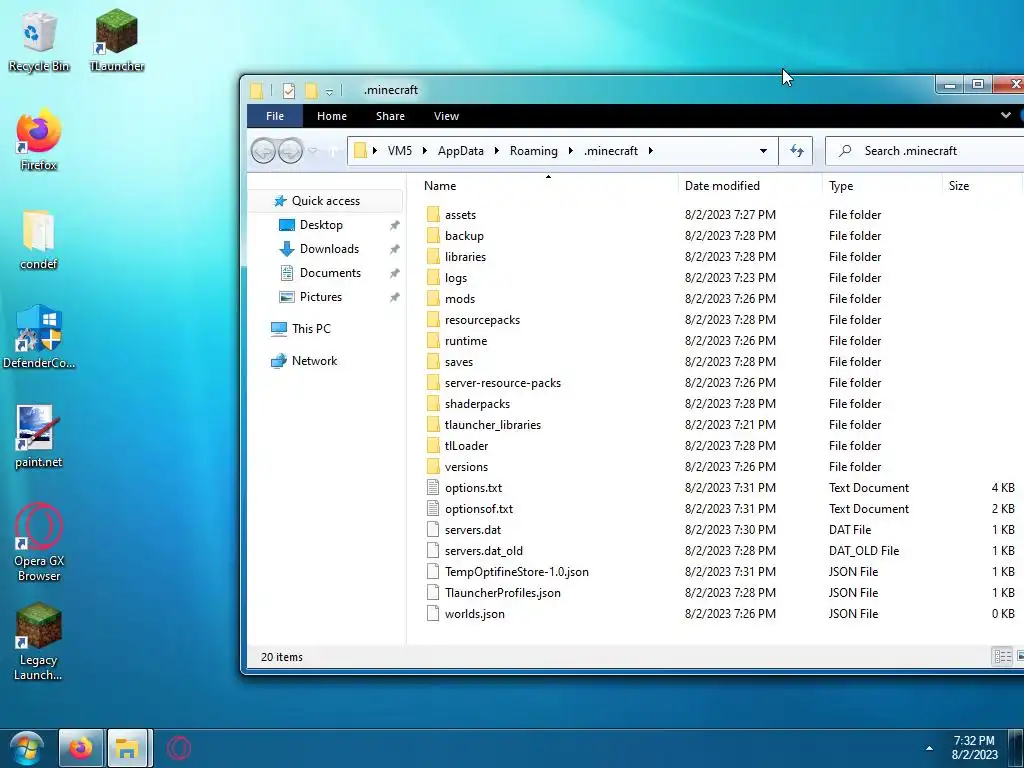Launch paint.net from the desktop
The height and width of the screenshot is (768, 1024).
[x=39, y=436]
